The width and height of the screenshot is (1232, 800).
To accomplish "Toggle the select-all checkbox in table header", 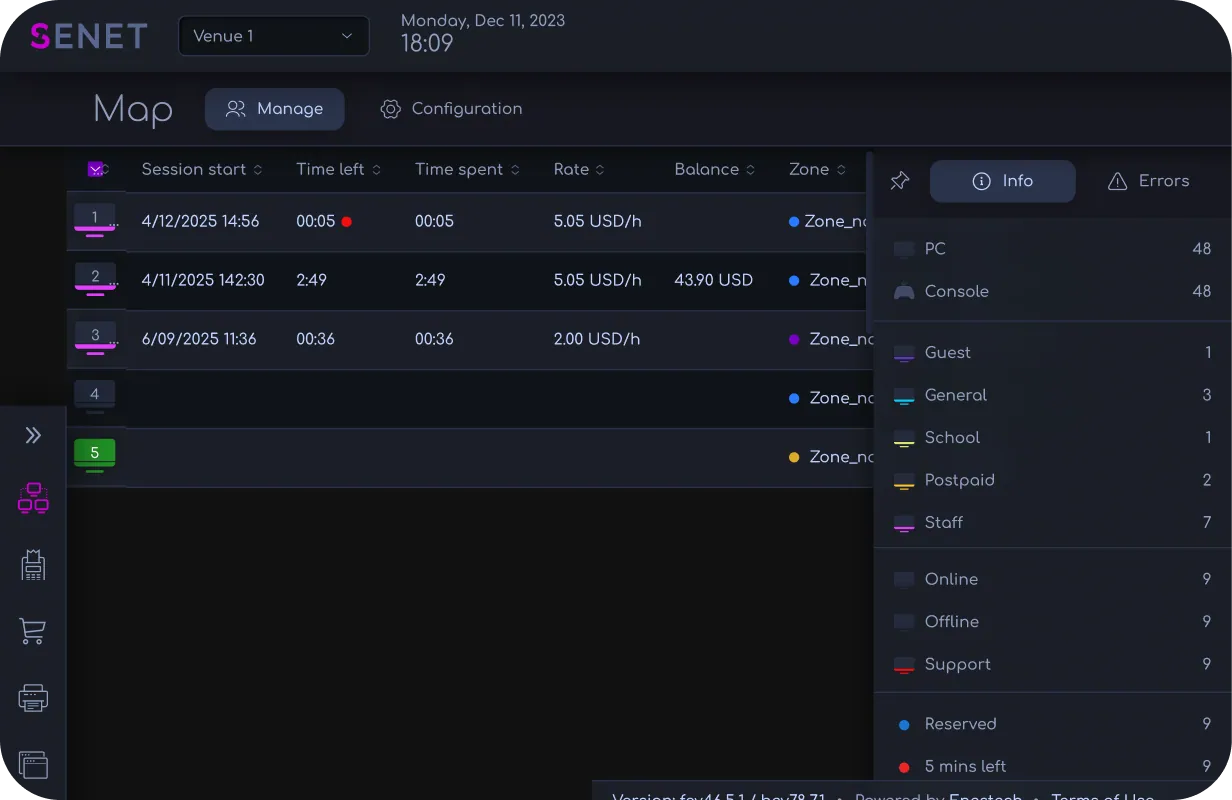I will click(96, 169).
